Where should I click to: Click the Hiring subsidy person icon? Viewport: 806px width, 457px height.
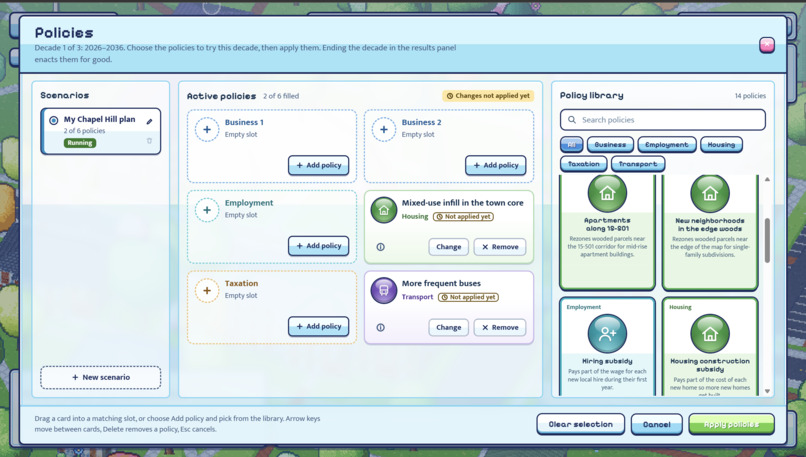(607, 334)
